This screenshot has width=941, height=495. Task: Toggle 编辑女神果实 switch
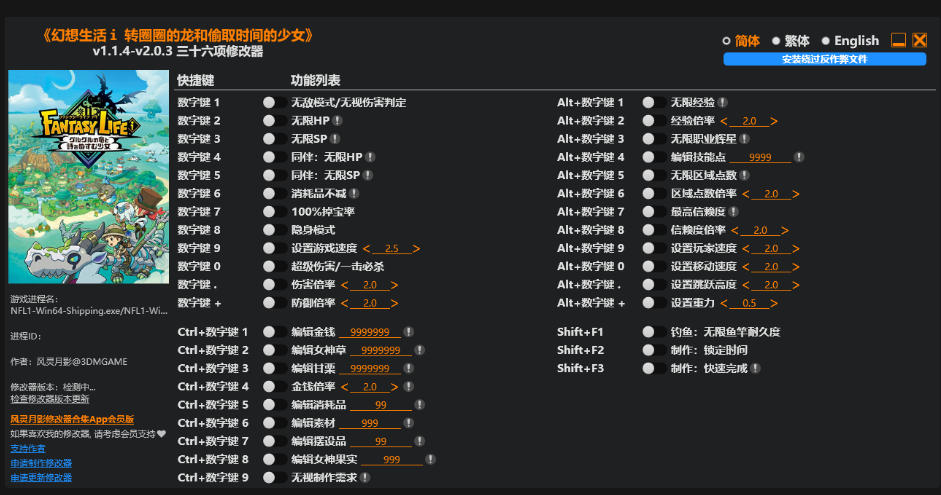pos(274,460)
